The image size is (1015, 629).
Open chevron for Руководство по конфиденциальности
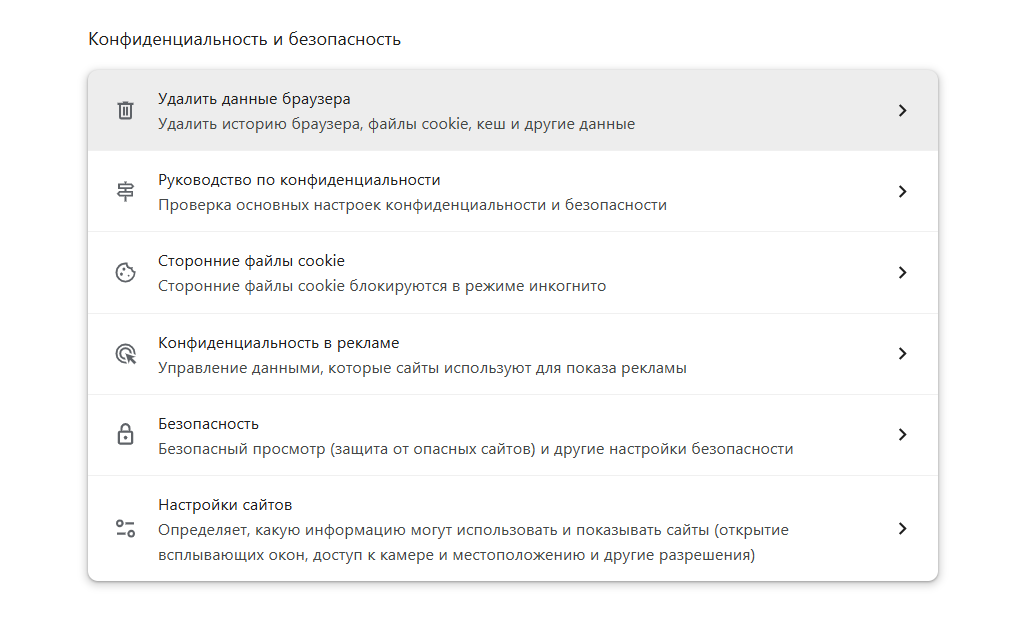(902, 191)
